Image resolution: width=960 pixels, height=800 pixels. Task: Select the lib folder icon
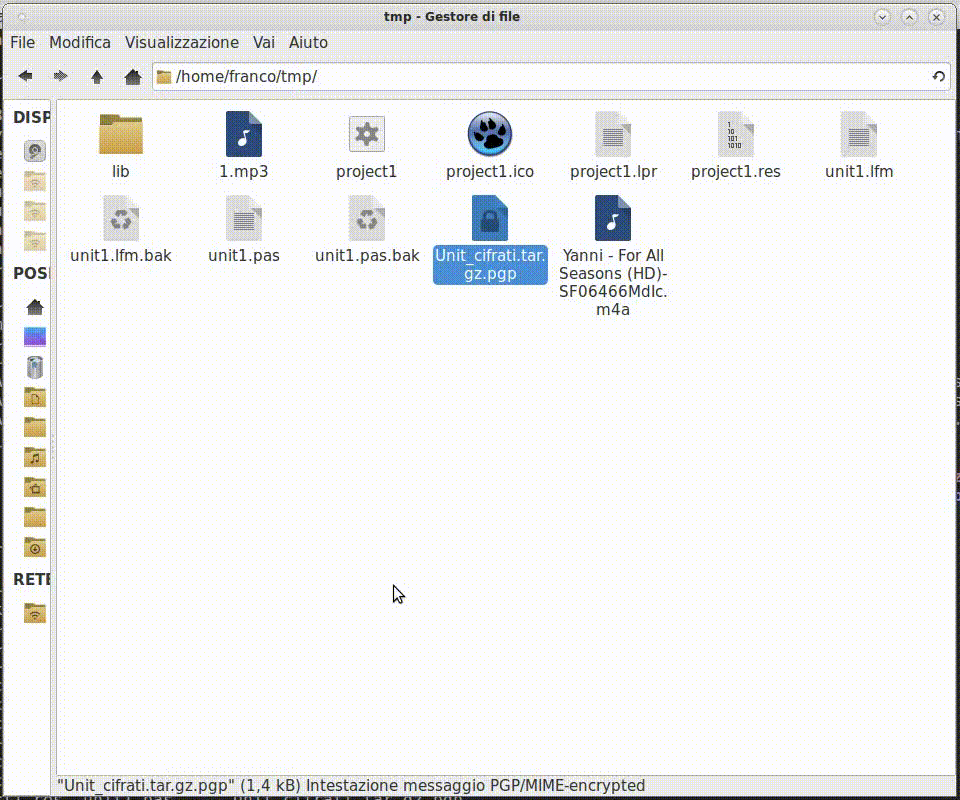[x=121, y=134]
